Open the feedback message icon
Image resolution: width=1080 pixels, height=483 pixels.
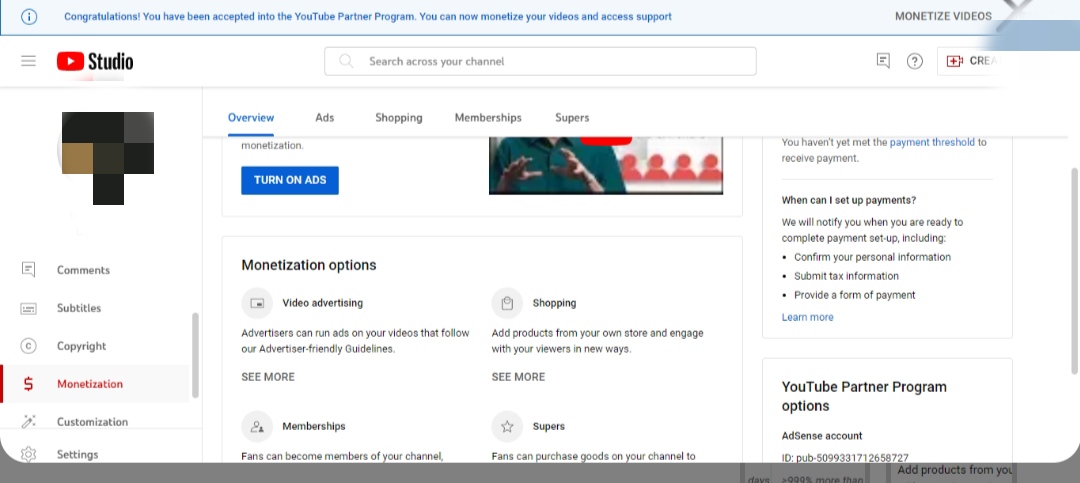coord(883,61)
